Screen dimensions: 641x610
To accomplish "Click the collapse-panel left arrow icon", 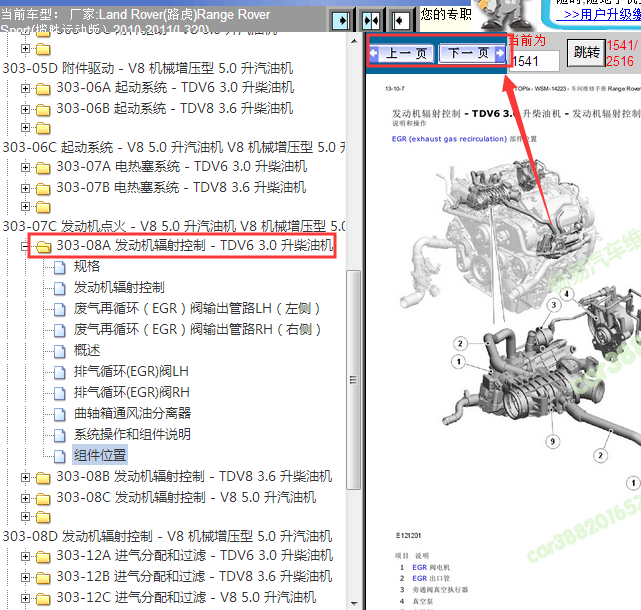I will tap(401, 20).
